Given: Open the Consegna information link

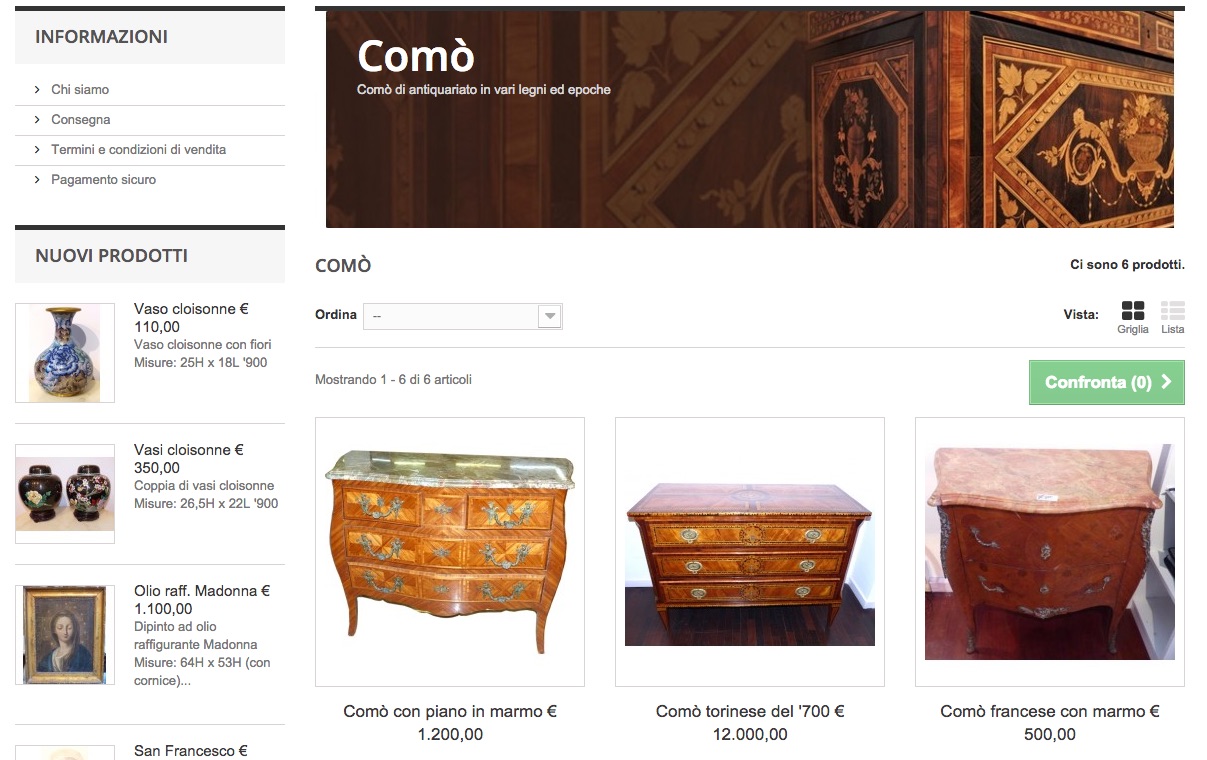Looking at the screenshot, I should pyautogui.click(x=81, y=120).
